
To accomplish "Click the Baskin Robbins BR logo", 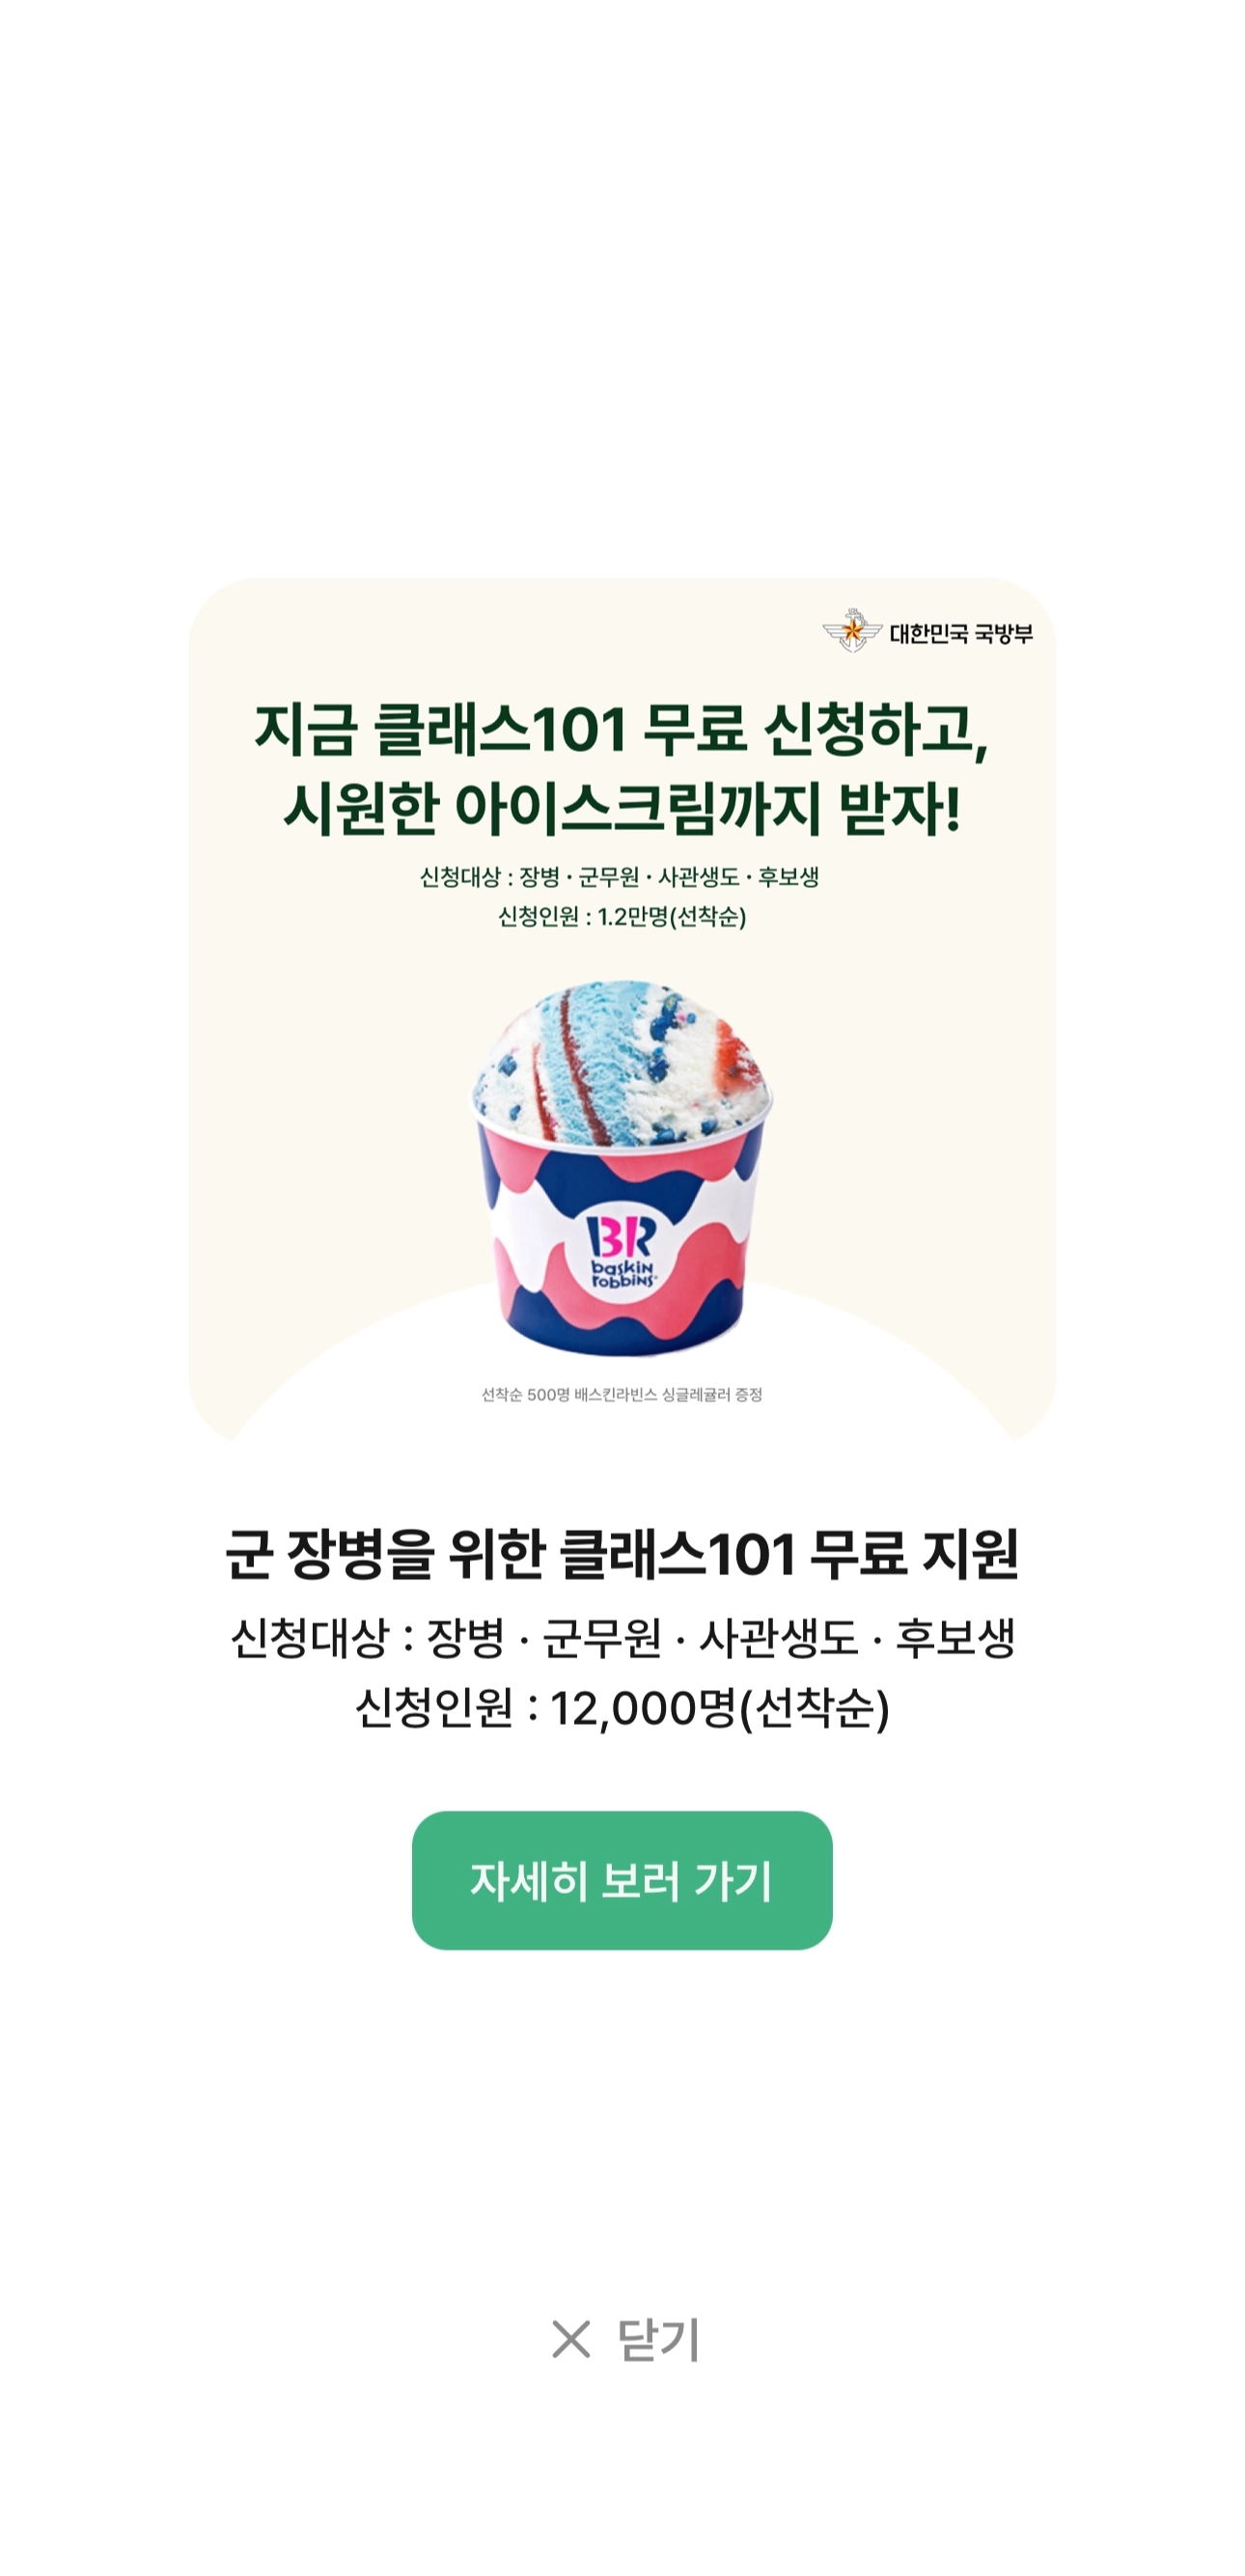I will (x=622, y=1250).
